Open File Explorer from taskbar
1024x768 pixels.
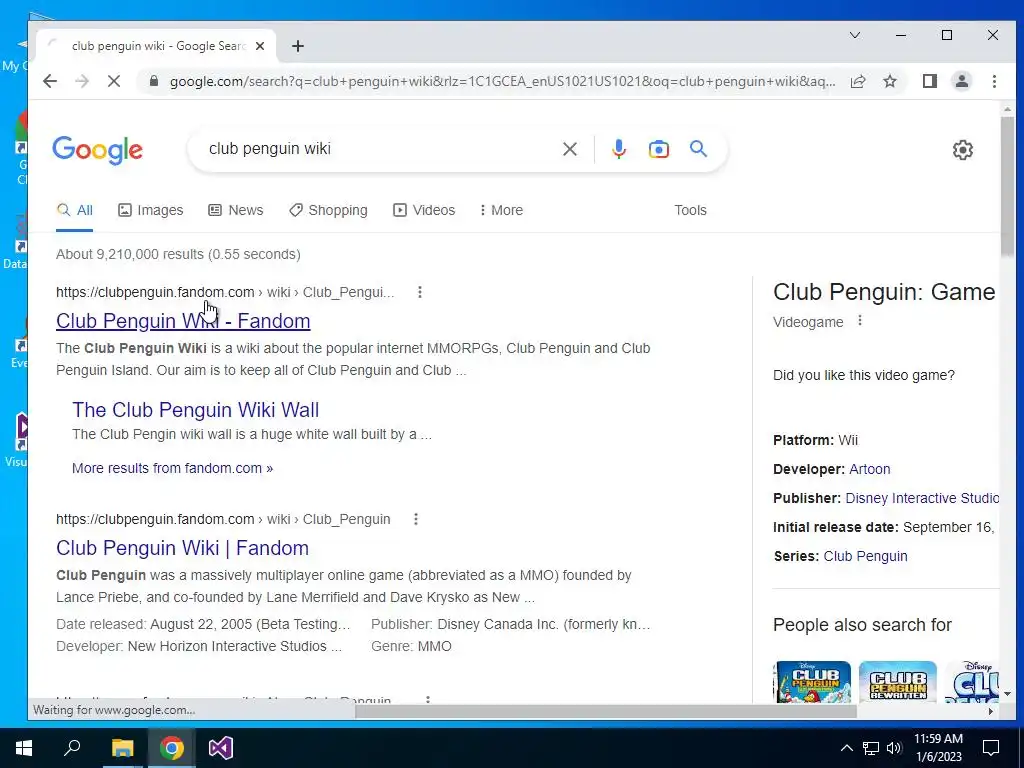click(x=122, y=748)
